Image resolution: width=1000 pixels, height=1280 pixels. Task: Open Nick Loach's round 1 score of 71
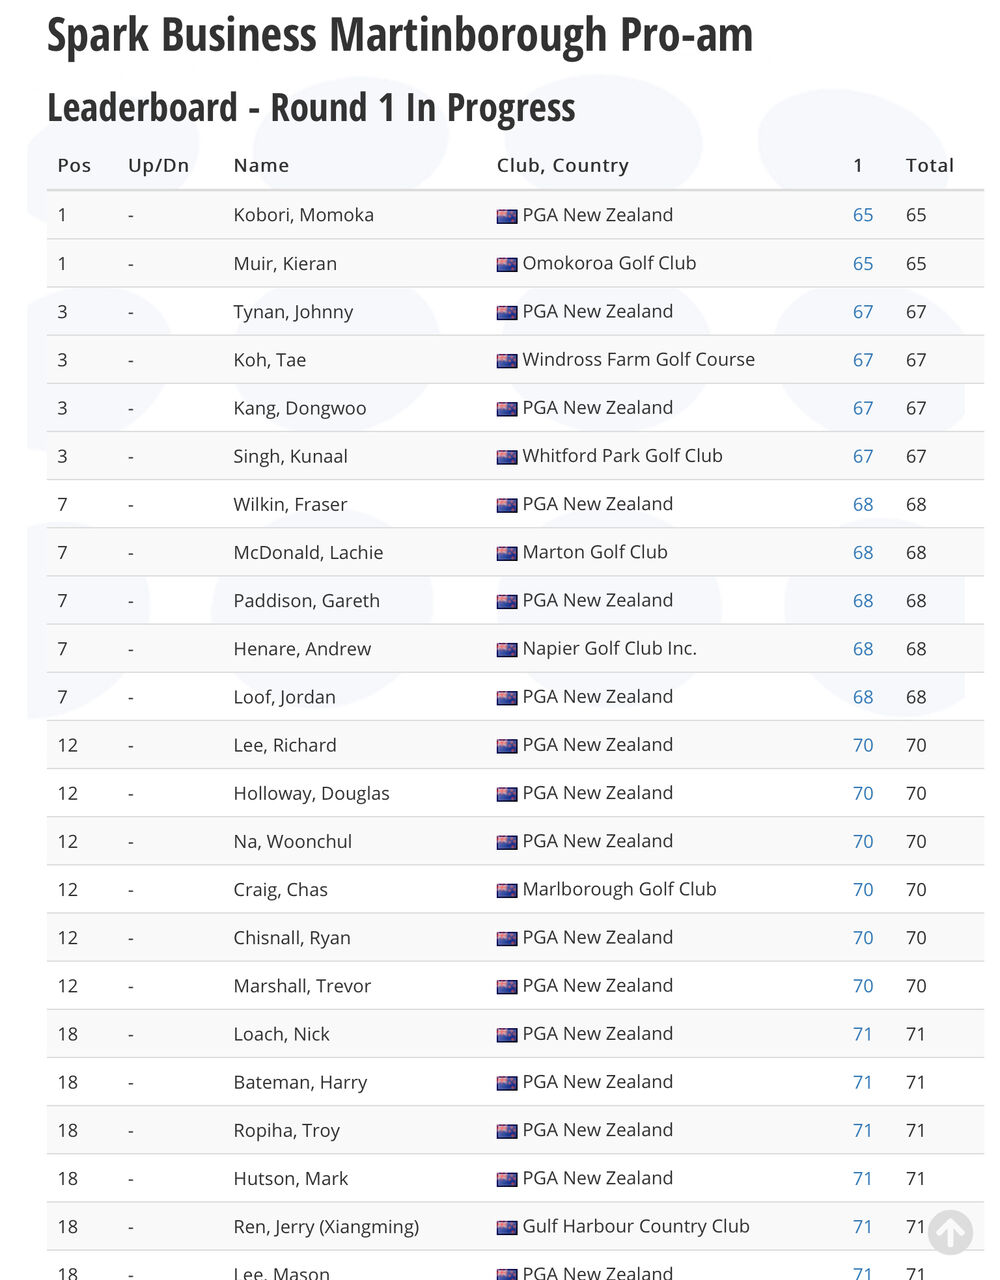(863, 1034)
